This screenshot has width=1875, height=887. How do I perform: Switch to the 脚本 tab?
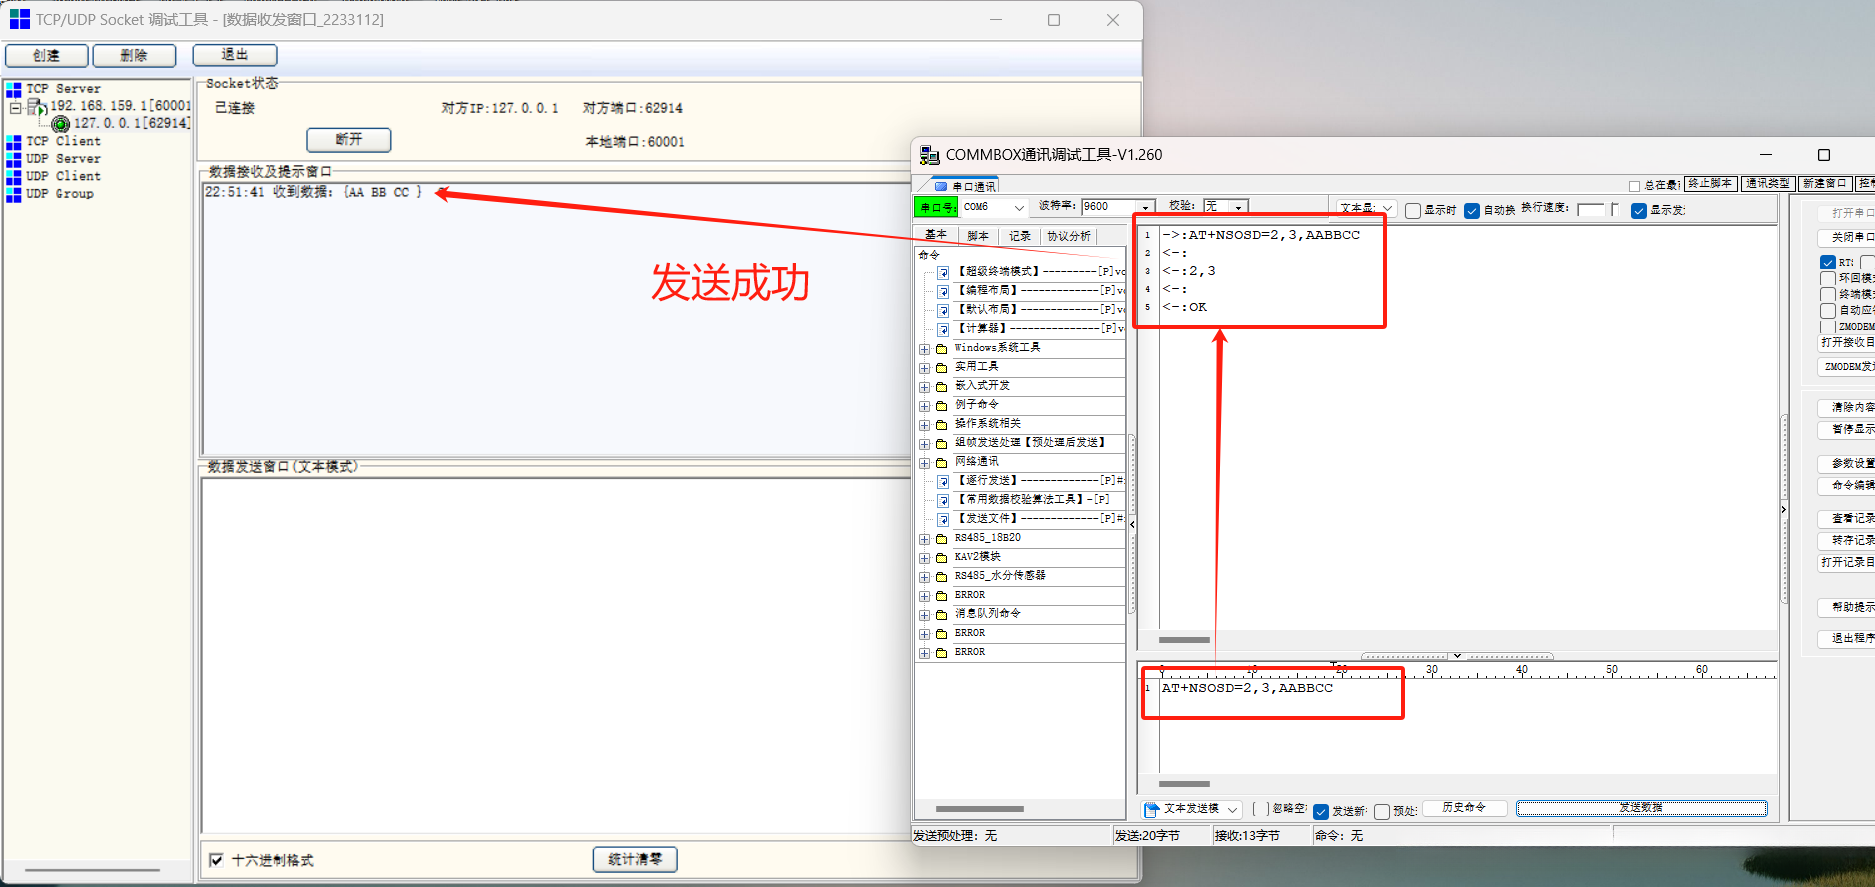(978, 236)
